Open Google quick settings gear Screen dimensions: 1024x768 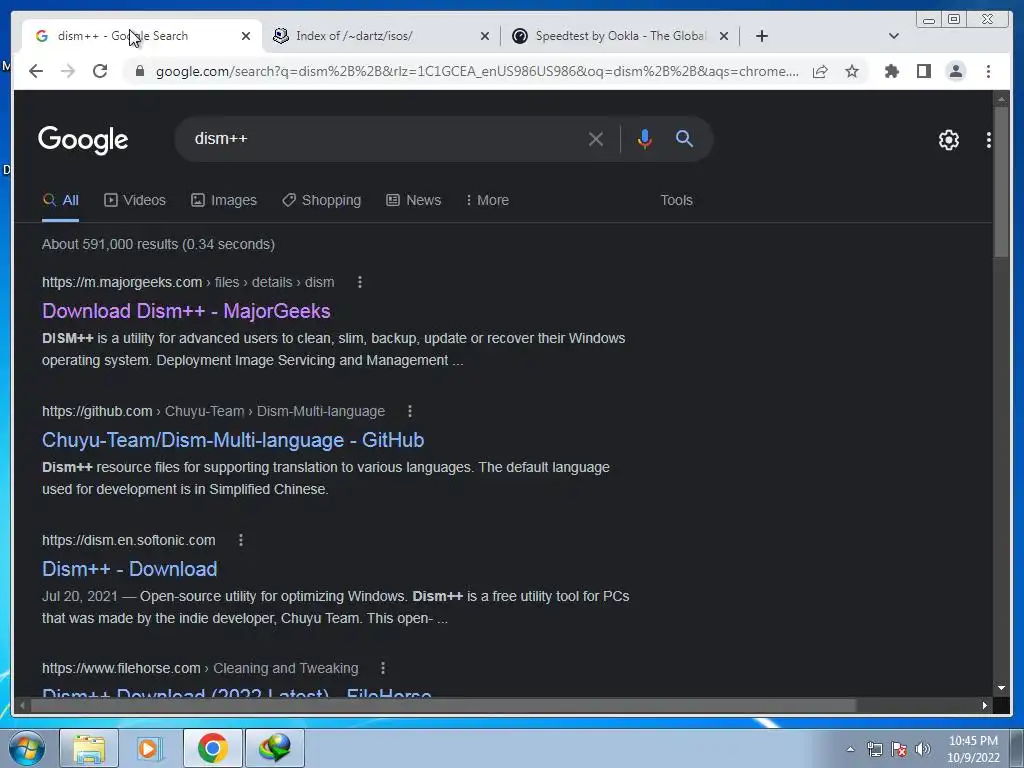point(948,140)
